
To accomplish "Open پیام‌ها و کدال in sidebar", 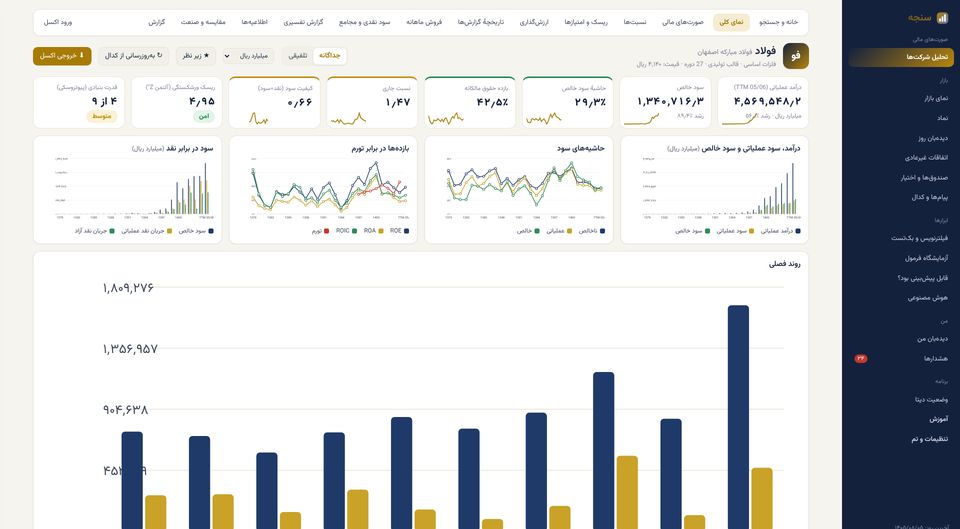I will (x=901, y=197).
